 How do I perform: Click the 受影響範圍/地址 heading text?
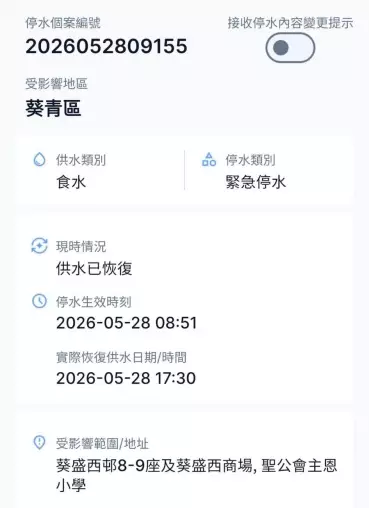pos(102,443)
